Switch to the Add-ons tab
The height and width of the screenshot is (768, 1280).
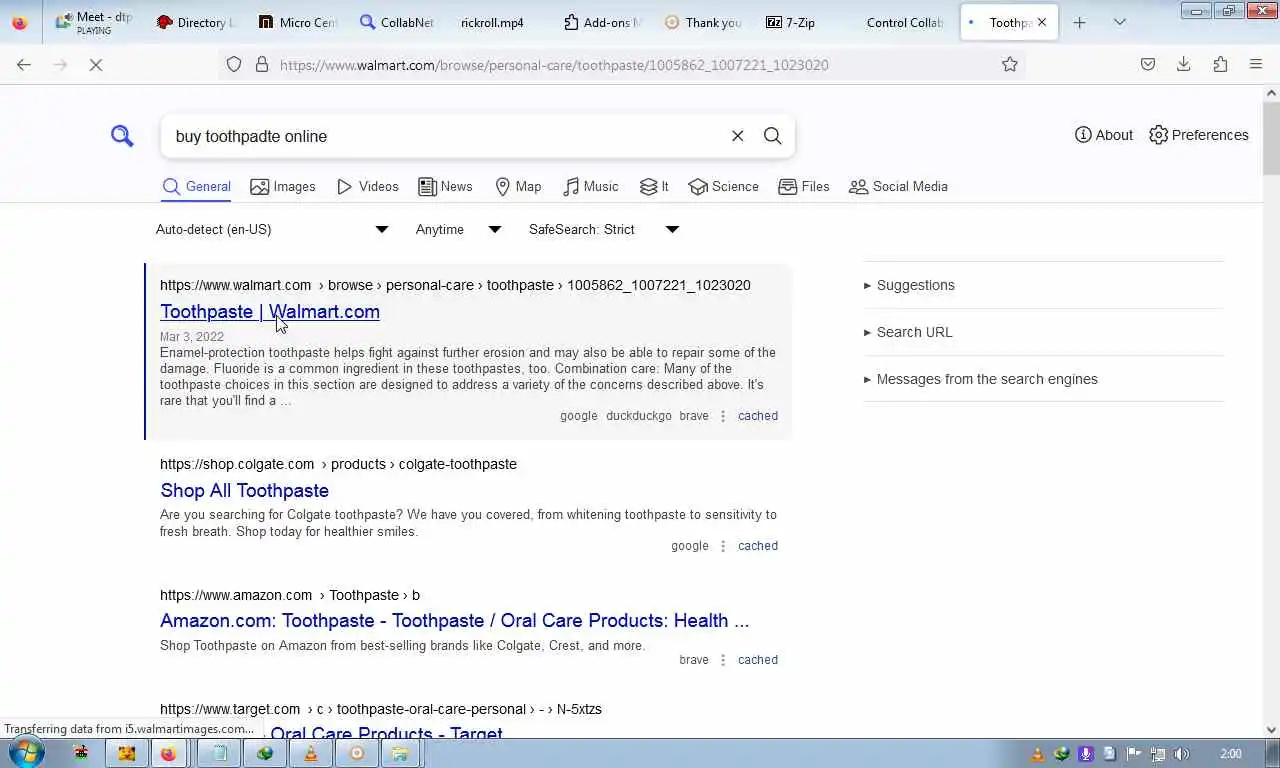[x=601, y=22]
